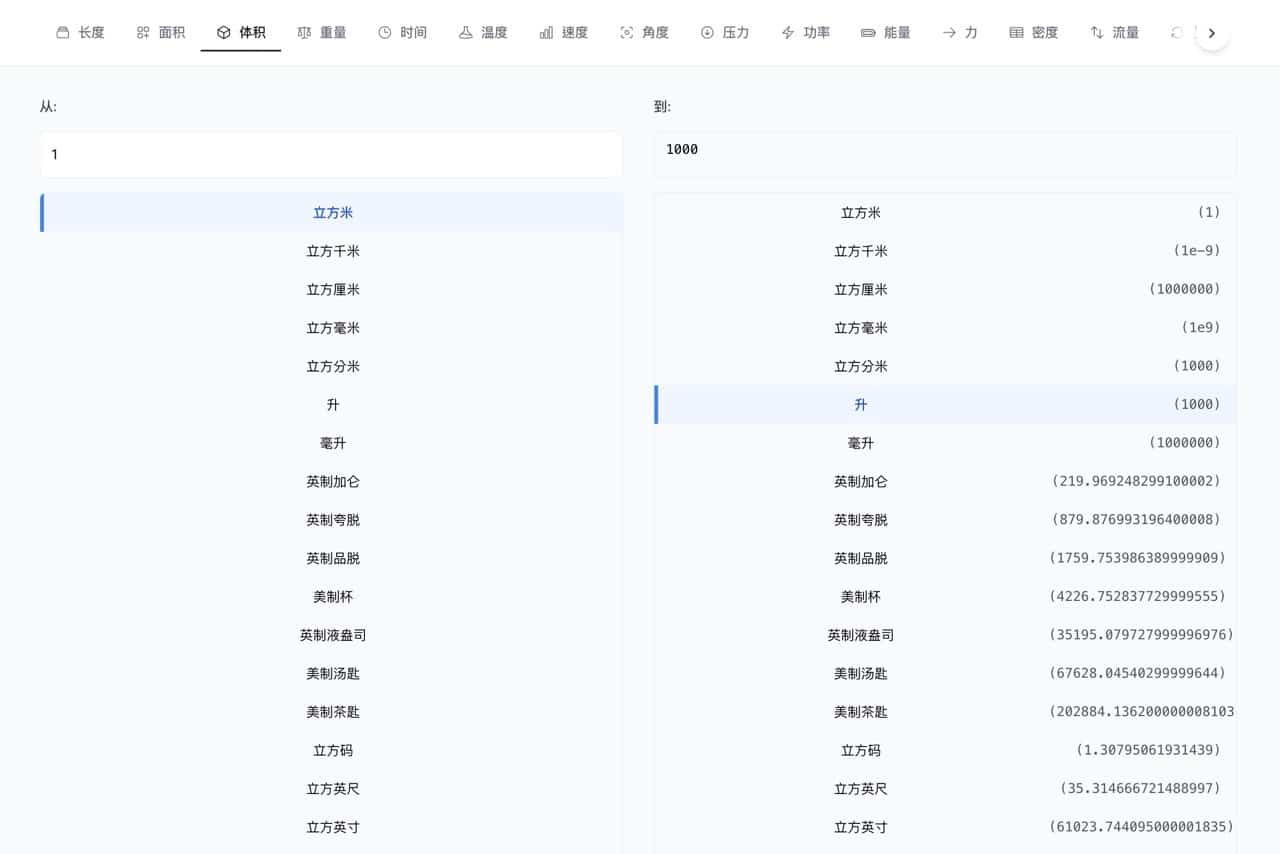Choose target row 立方厘米 (1000000)
Screen dimensions: 1280x854
coord(945,290)
